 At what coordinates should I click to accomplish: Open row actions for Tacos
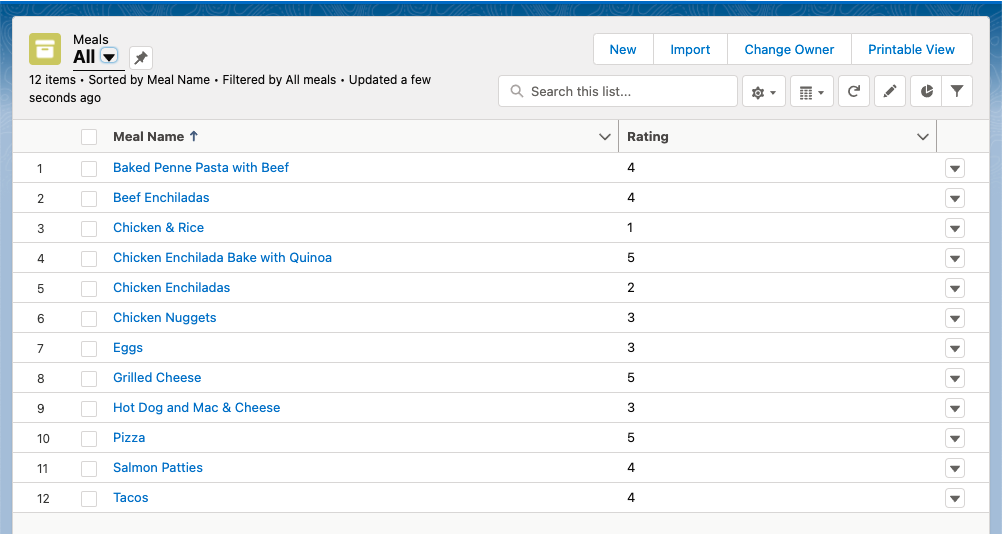954,498
